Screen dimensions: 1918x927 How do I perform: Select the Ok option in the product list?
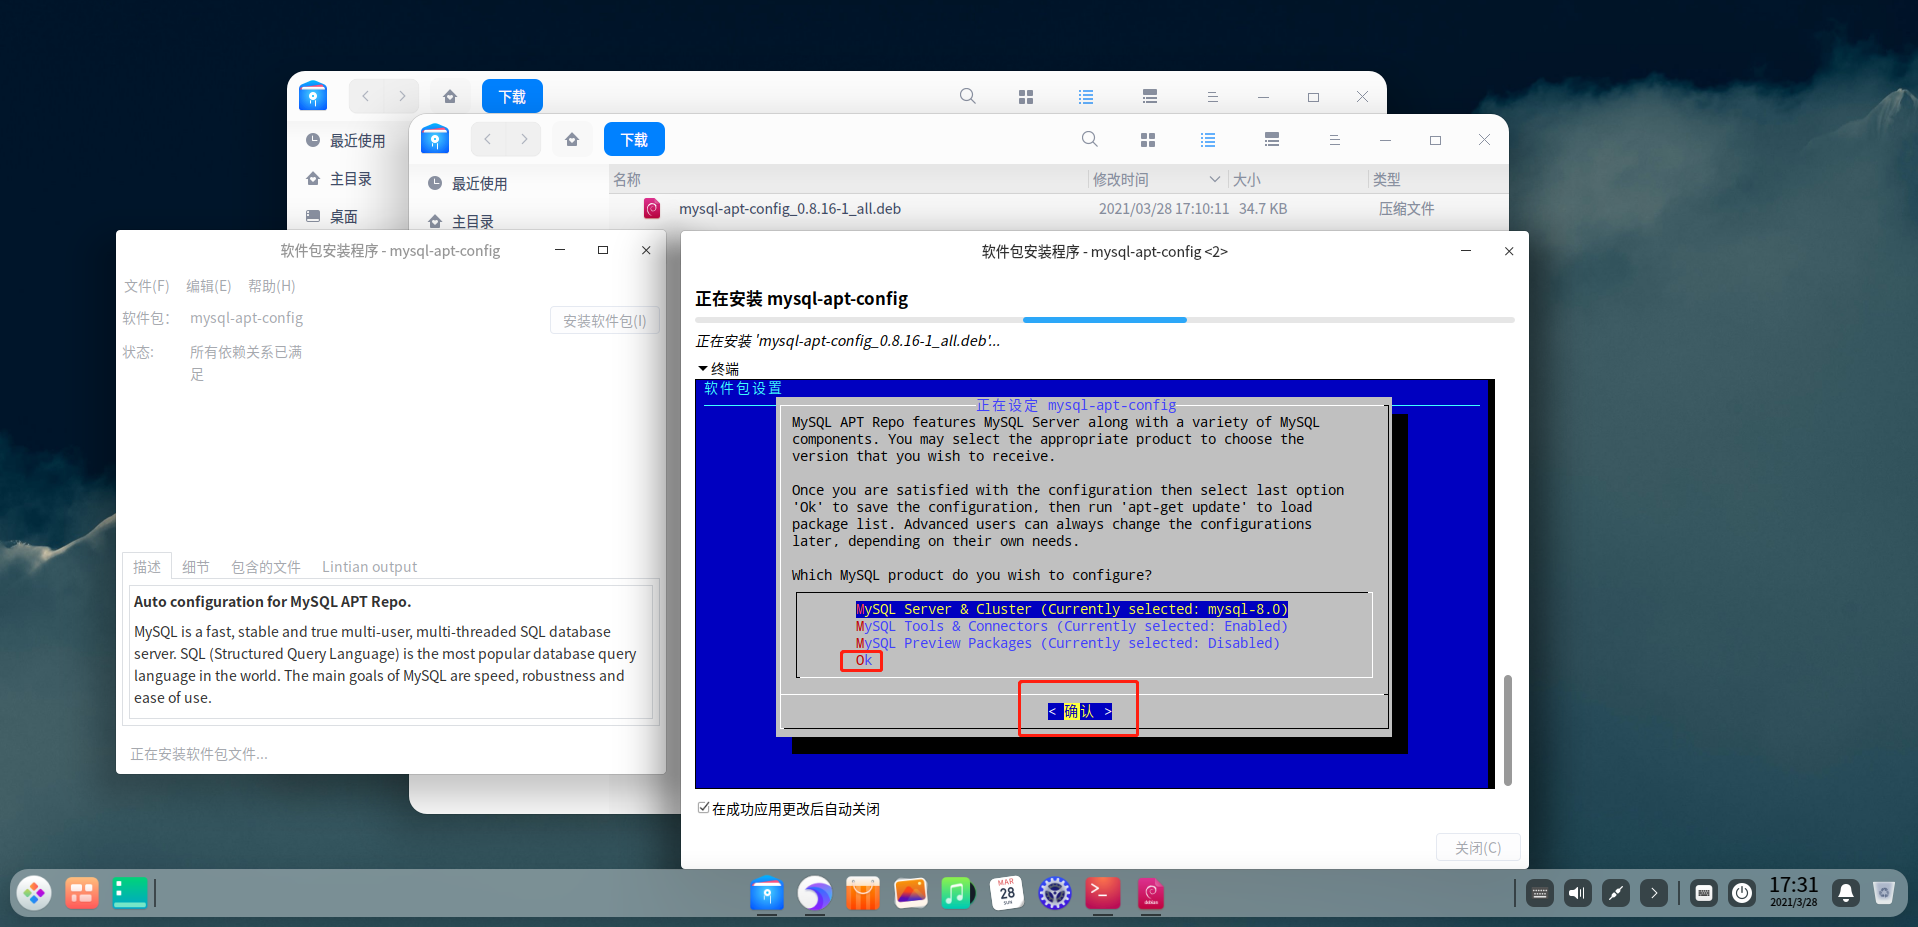[x=864, y=660]
